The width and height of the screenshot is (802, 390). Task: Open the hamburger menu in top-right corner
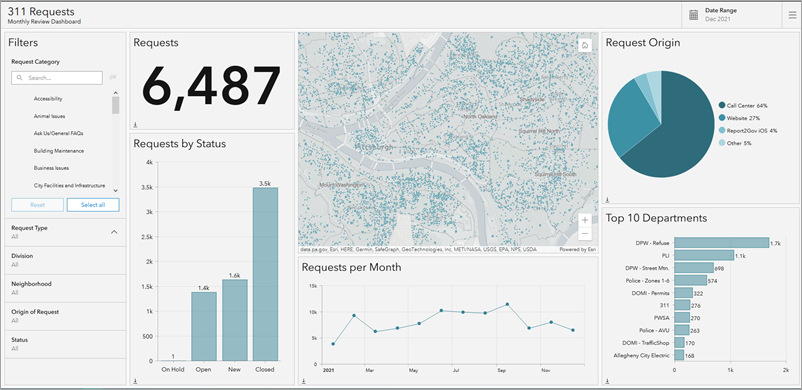coord(792,15)
